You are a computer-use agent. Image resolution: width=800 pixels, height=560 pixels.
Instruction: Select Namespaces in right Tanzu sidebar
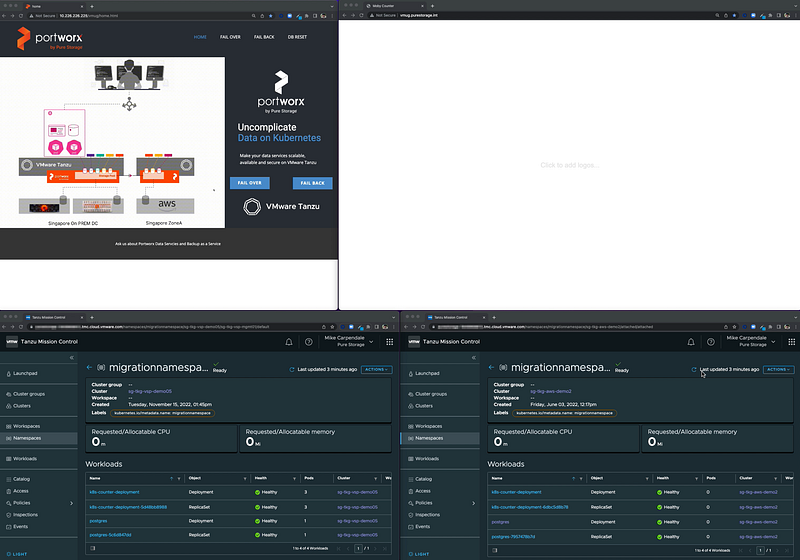click(440, 438)
